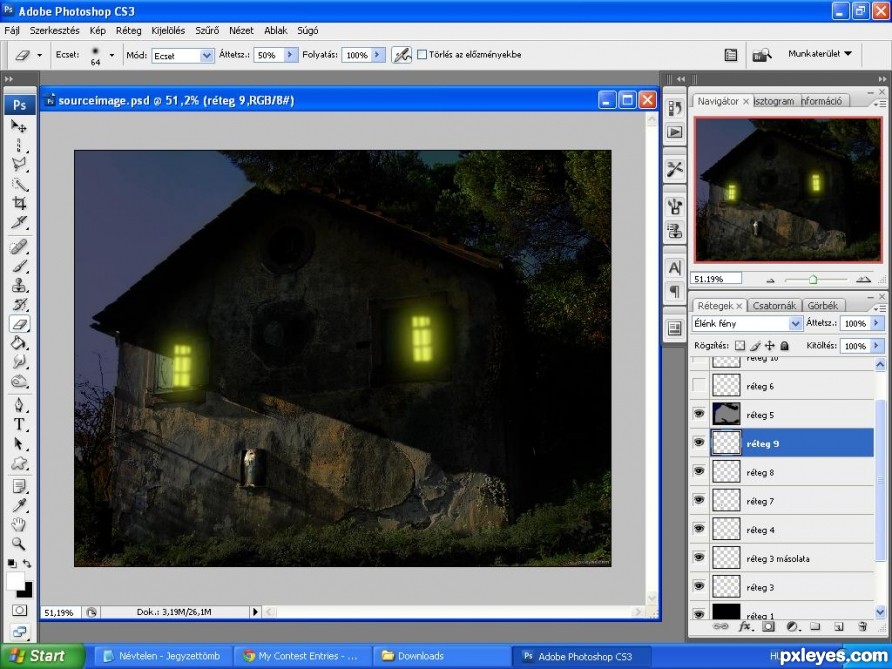Select the Type tool

pos(19,424)
